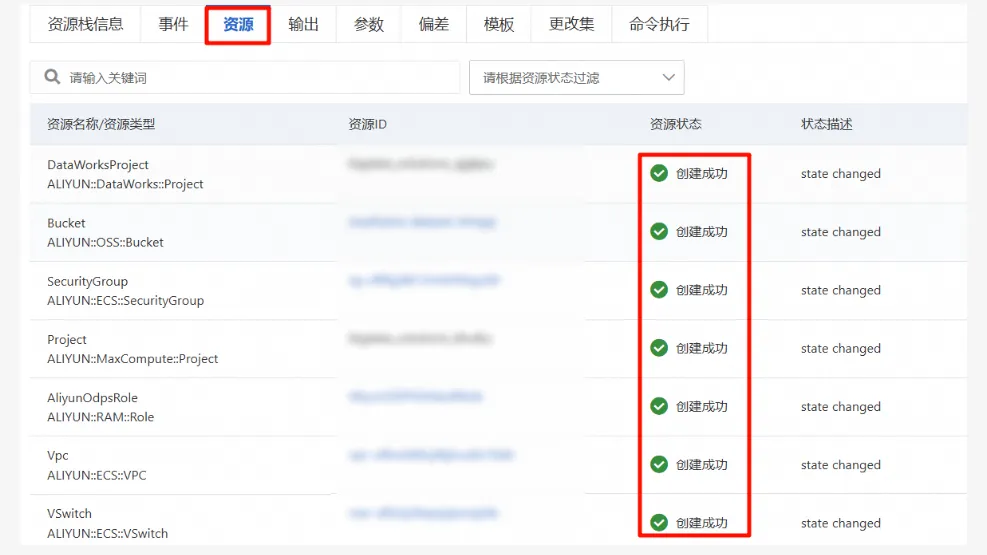Click the green check icon for DataWorksProject
Viewport: 987px width, 555px height.
(659, 173)
